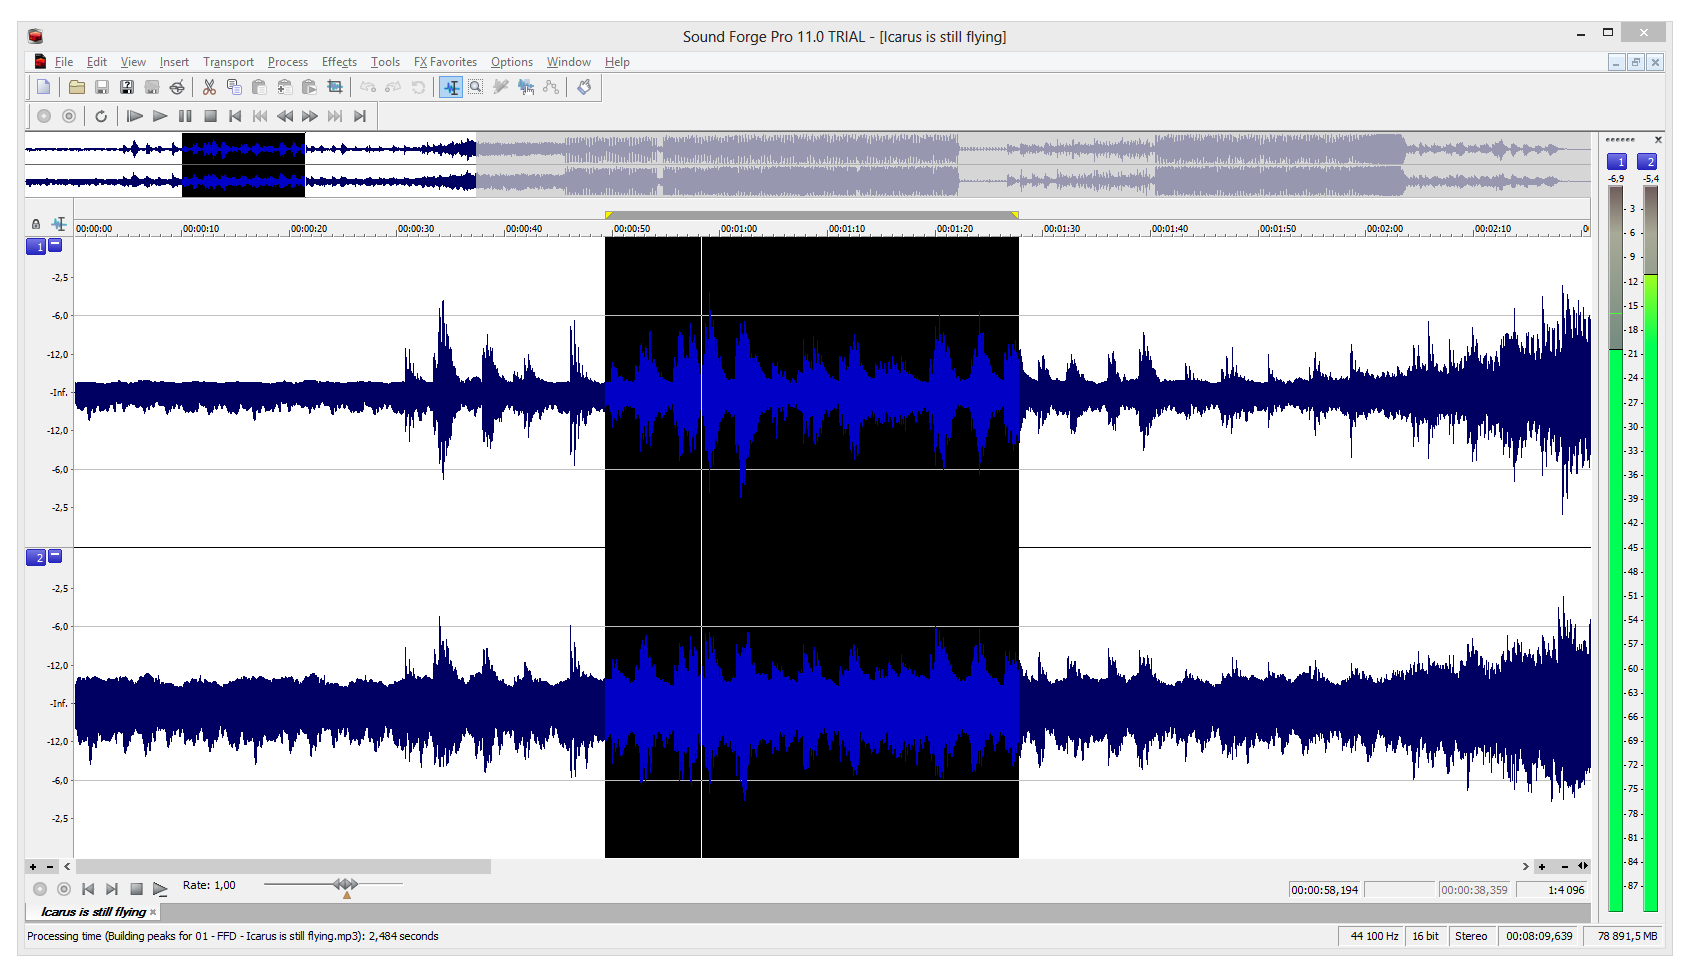Viewport: 1695px width, 974px height.
Task: Open a file with the folder icon
Action: coord(76,88)
